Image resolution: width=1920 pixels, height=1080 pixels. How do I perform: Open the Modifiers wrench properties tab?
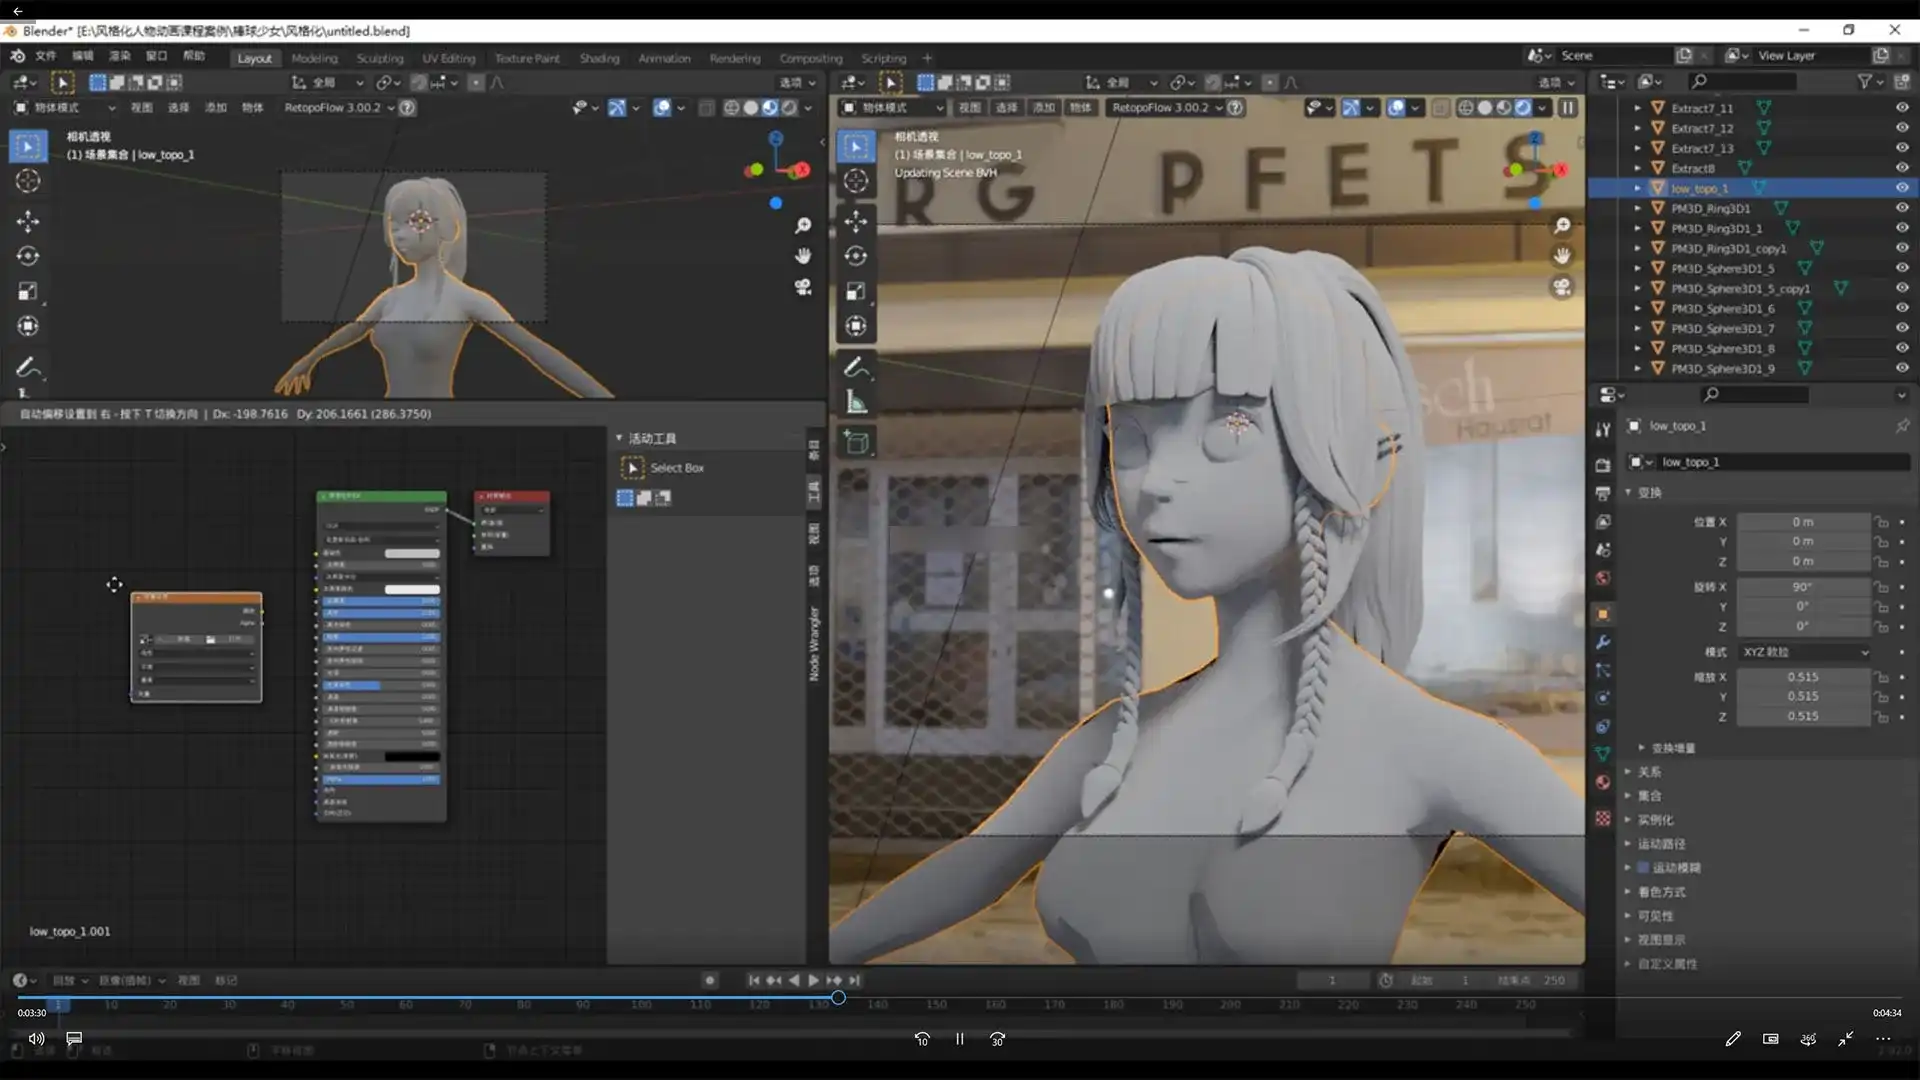(1603, 642)
